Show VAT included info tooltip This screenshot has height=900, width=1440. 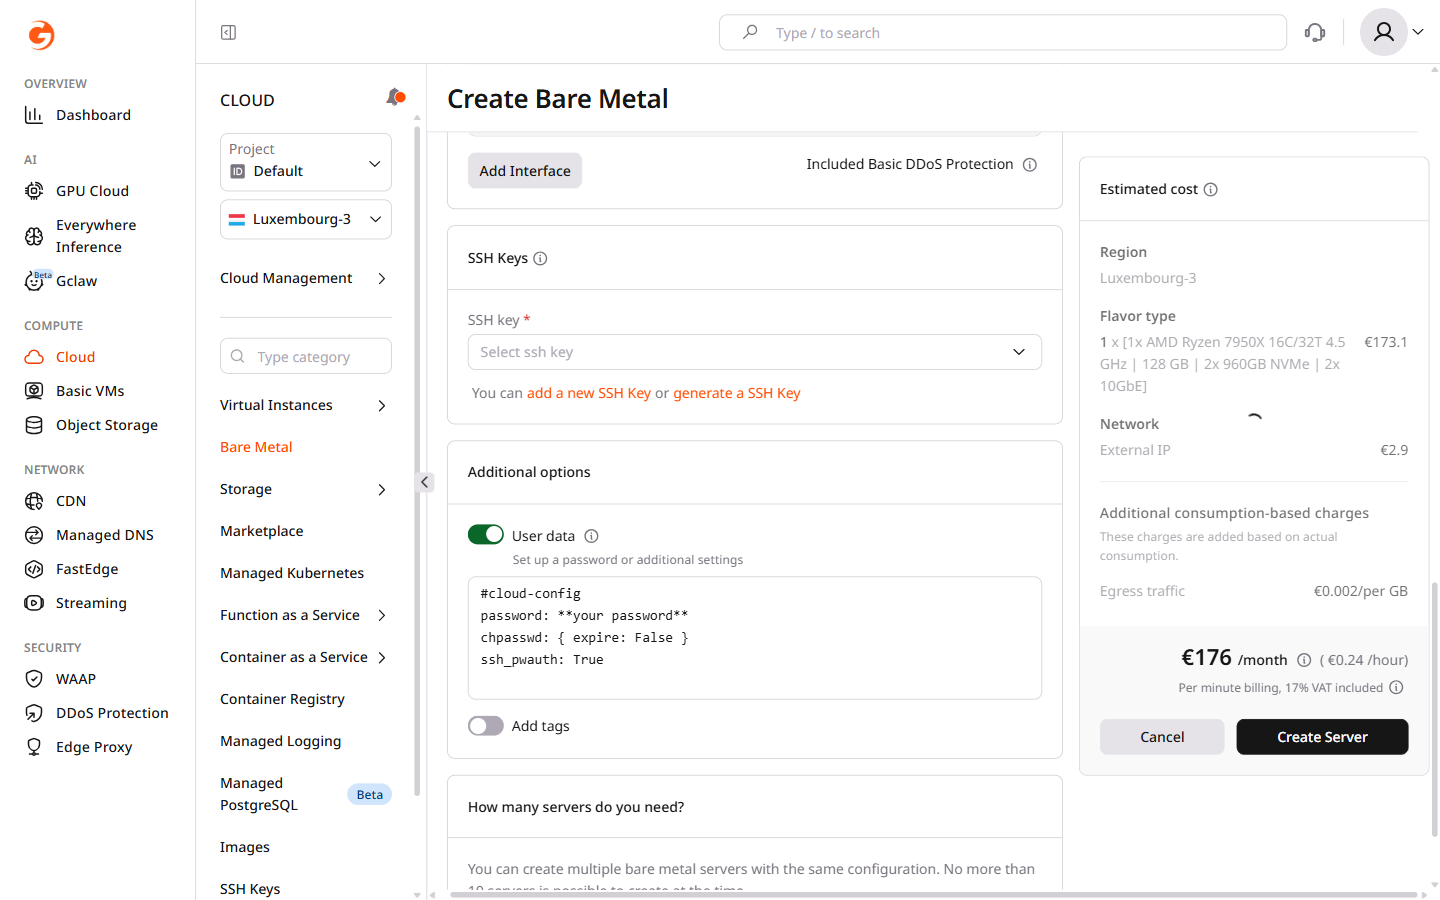[1397, 688]
